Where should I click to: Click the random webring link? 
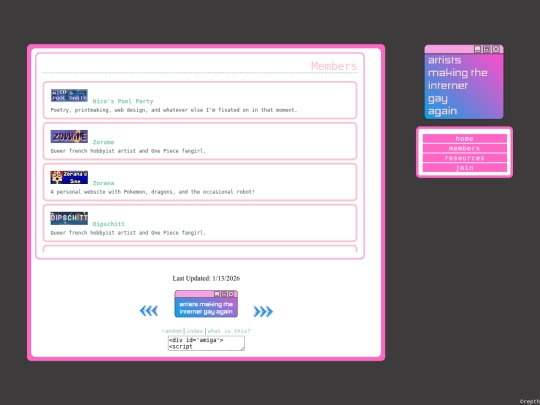tap(172, 331)
